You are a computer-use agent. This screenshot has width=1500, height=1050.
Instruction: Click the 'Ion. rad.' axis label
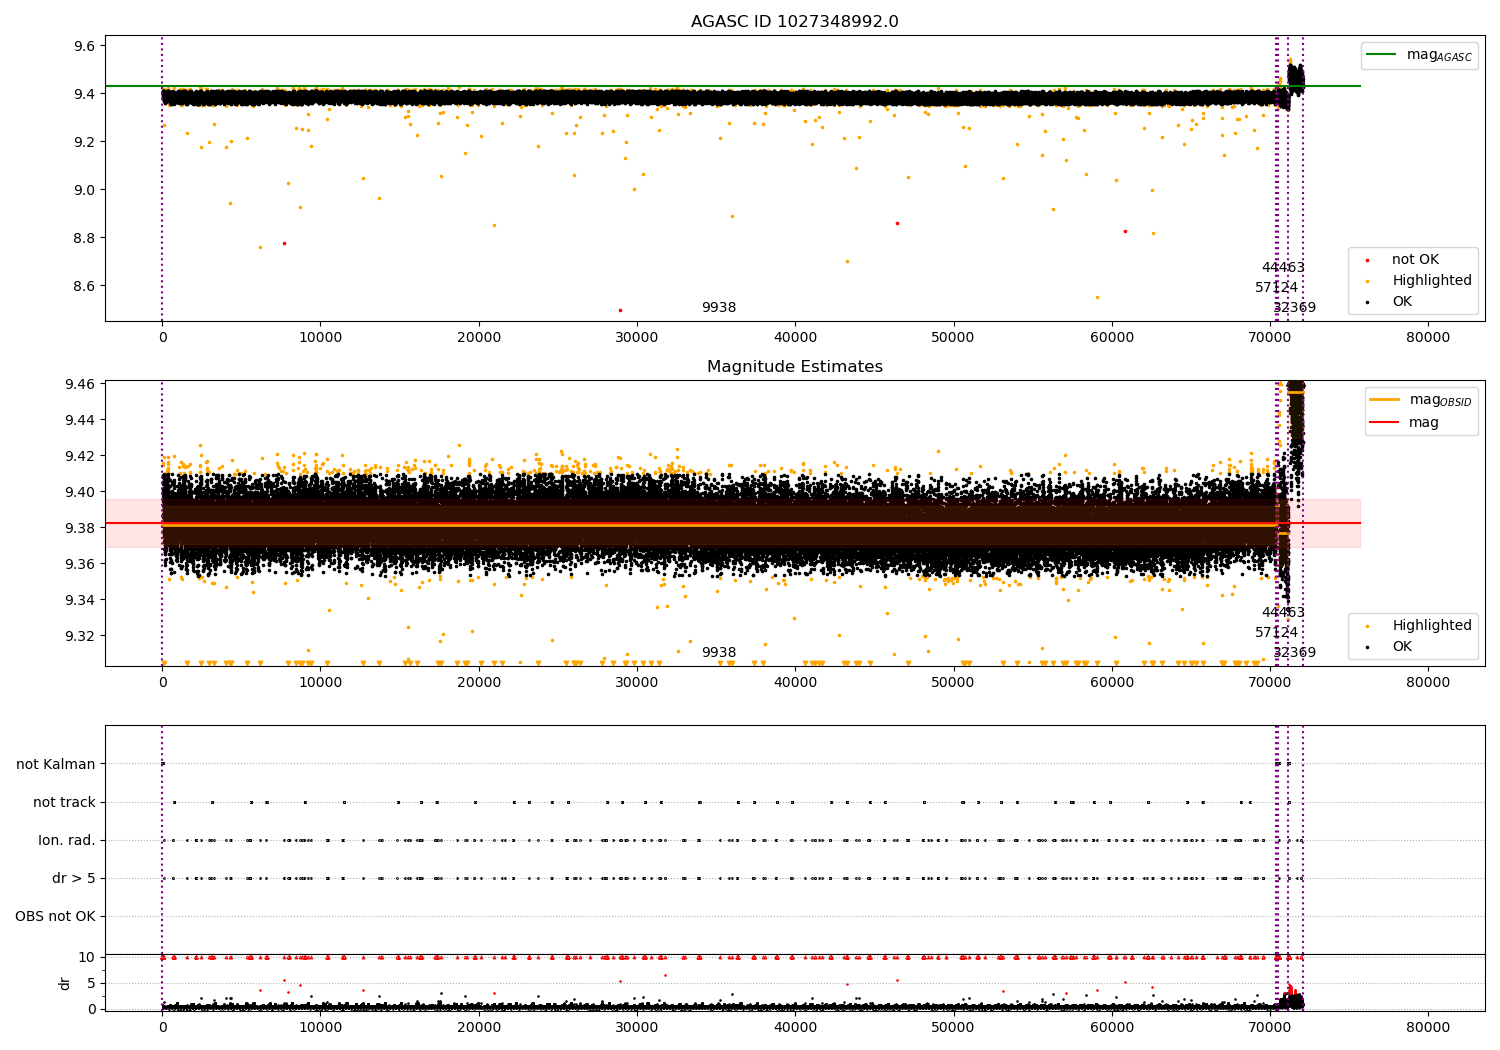[67, 840]
